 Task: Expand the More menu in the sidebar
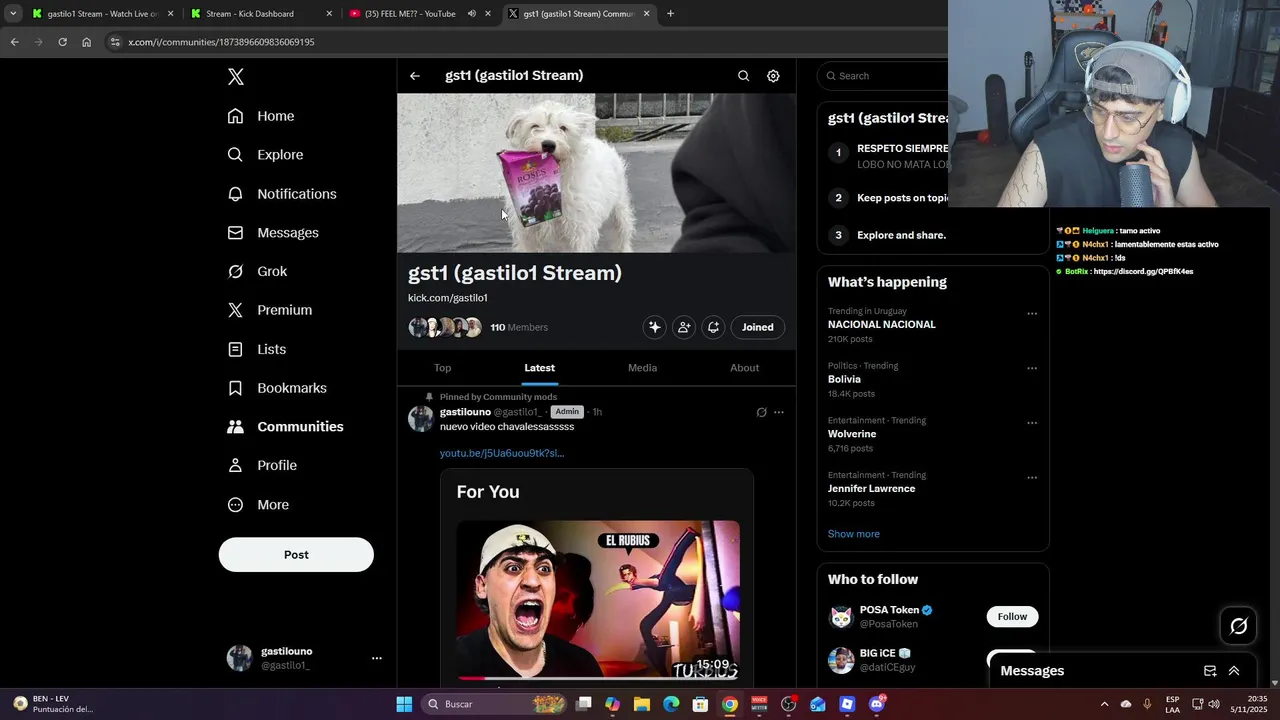(x=257, y=505)
